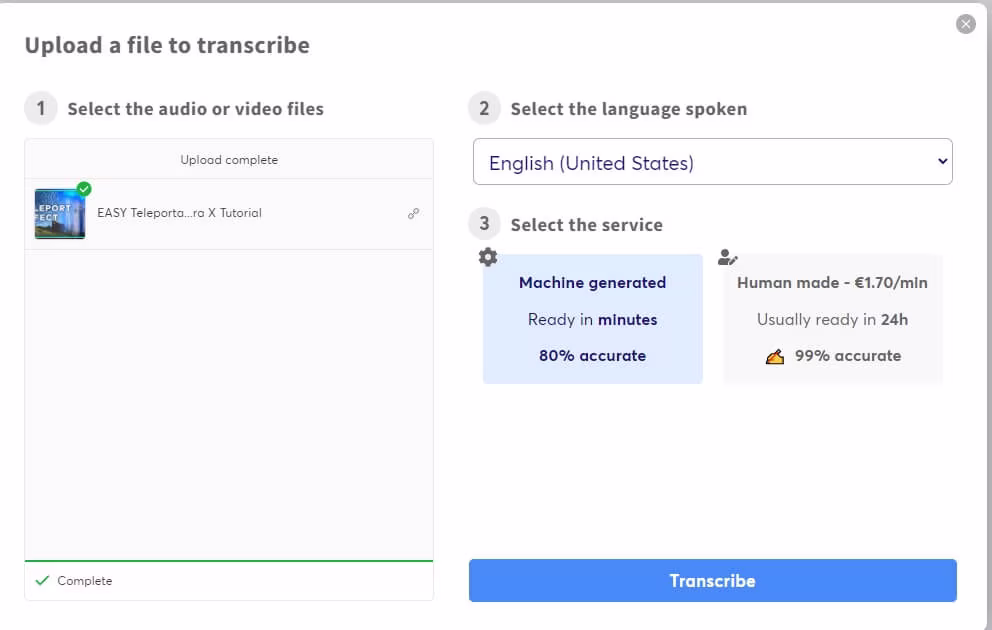
Task: Select the Machine generated service option
Action: (x=592, y=319)
